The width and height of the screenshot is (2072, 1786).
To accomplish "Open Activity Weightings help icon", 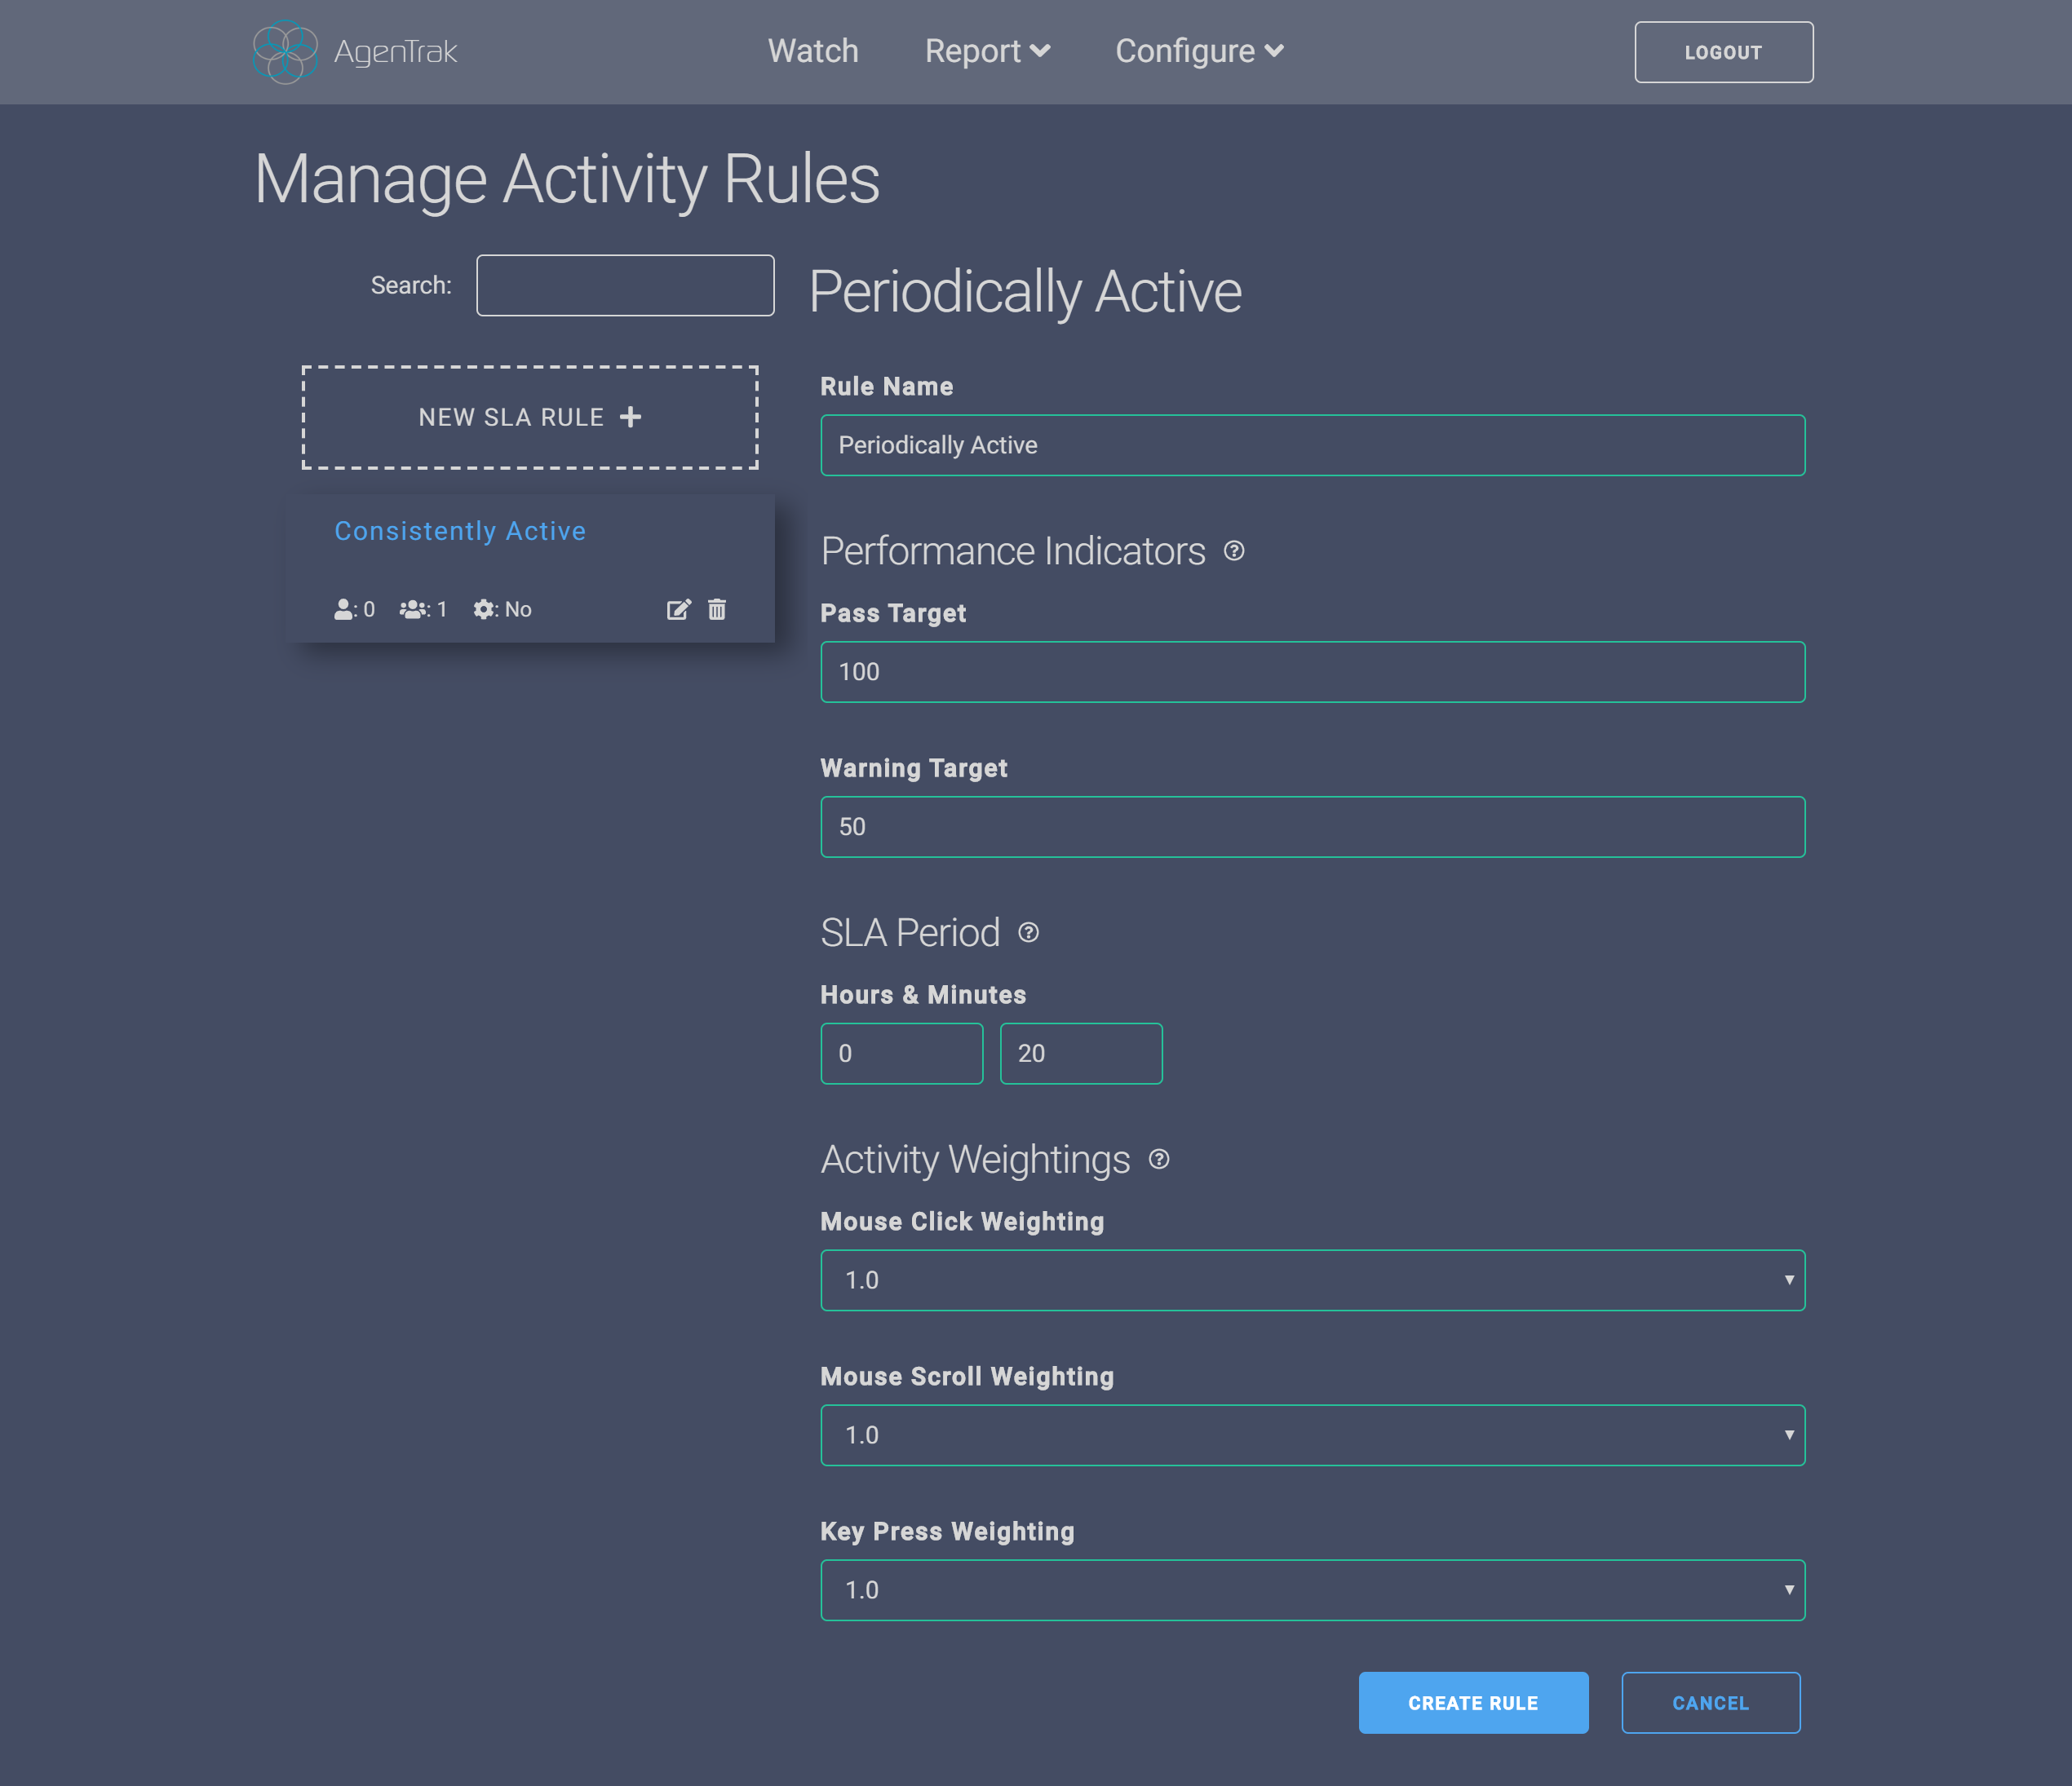I will [1158, 1159].
